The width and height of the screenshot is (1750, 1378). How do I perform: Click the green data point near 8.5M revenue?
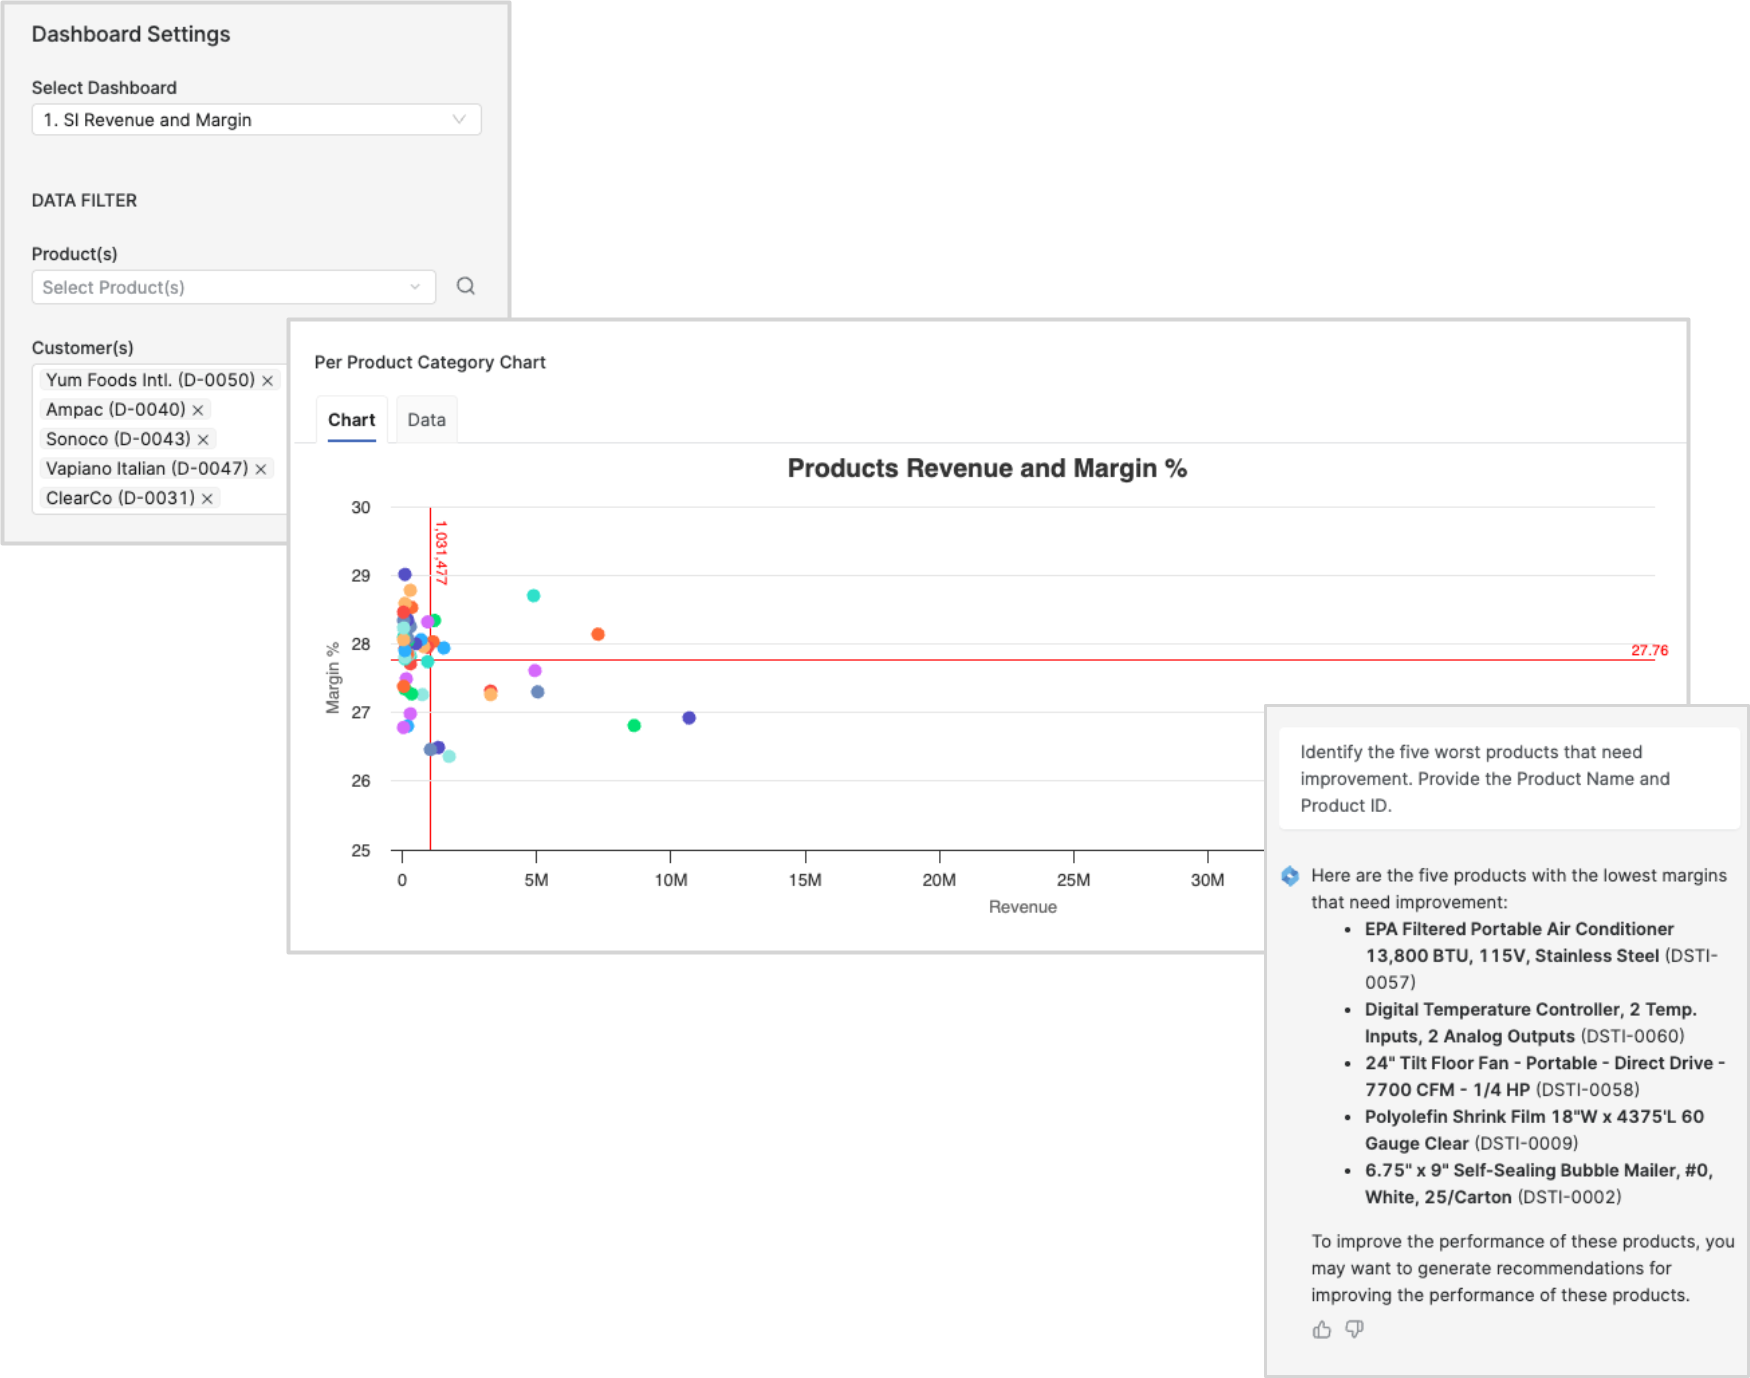tap(634, 725)
